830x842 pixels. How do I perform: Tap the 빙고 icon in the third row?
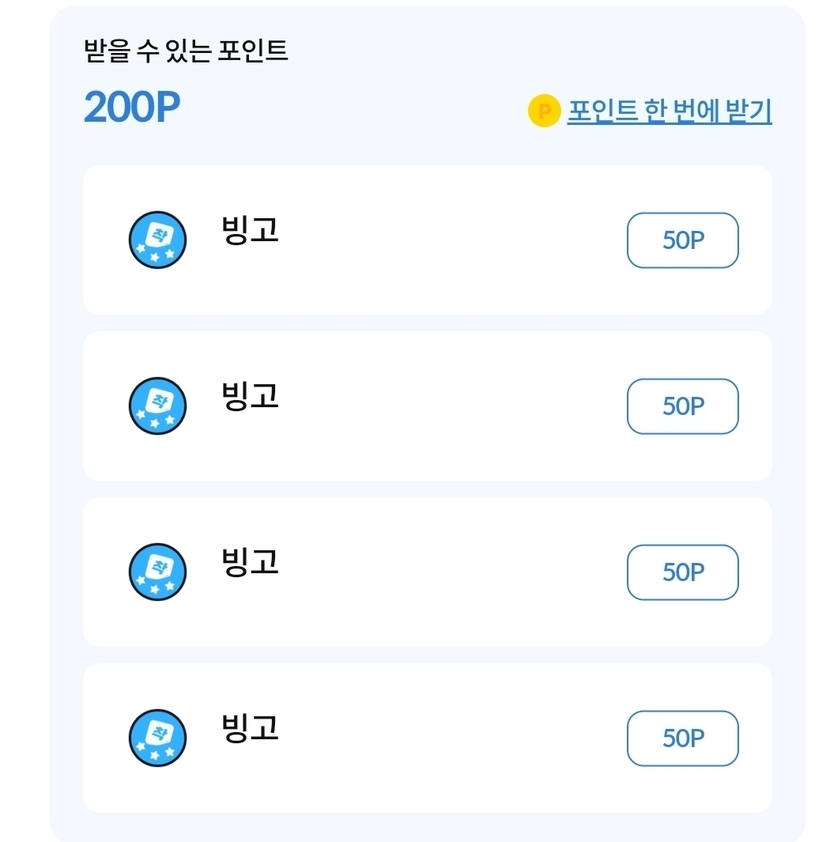[158, 572]
